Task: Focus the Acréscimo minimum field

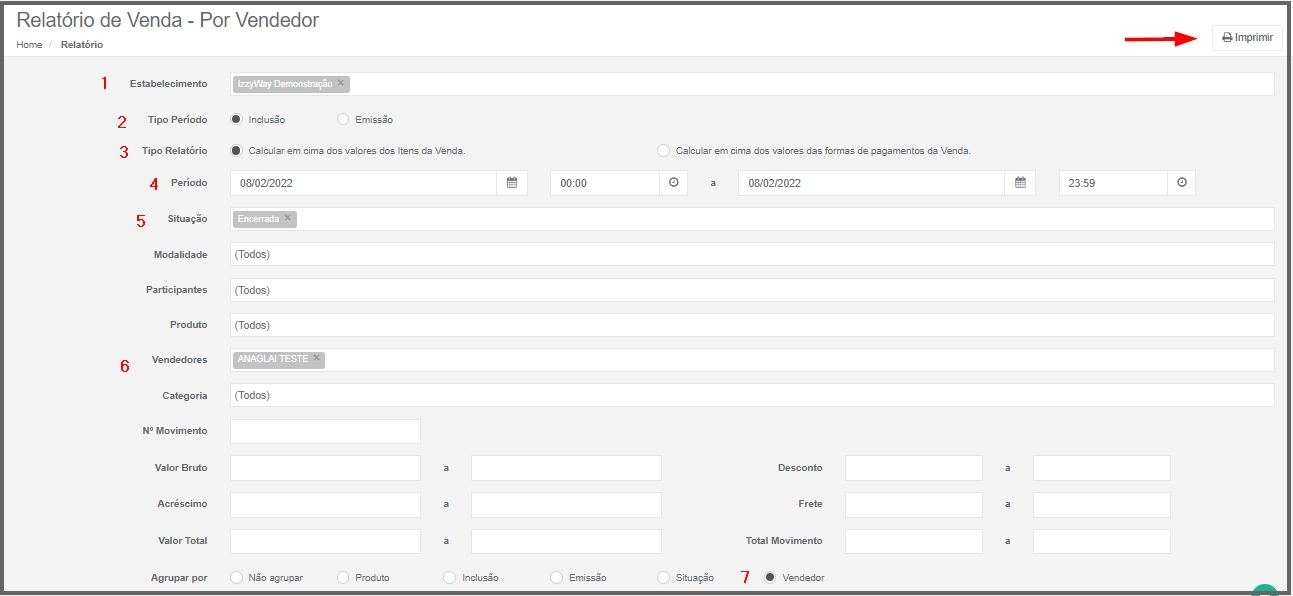Action: [x=325, y=505]
